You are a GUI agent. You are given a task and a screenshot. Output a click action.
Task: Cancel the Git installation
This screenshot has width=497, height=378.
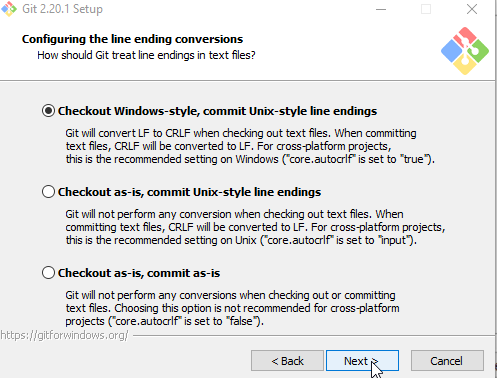[447, 360]
